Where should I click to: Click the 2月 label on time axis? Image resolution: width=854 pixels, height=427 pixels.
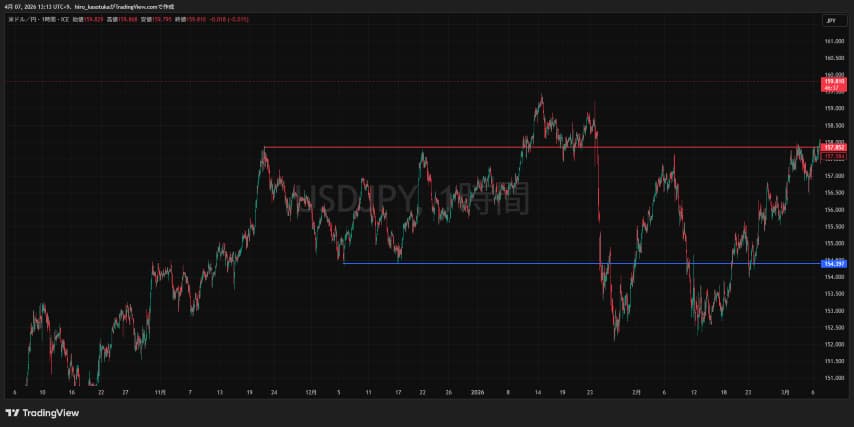(x=638, y=393)
